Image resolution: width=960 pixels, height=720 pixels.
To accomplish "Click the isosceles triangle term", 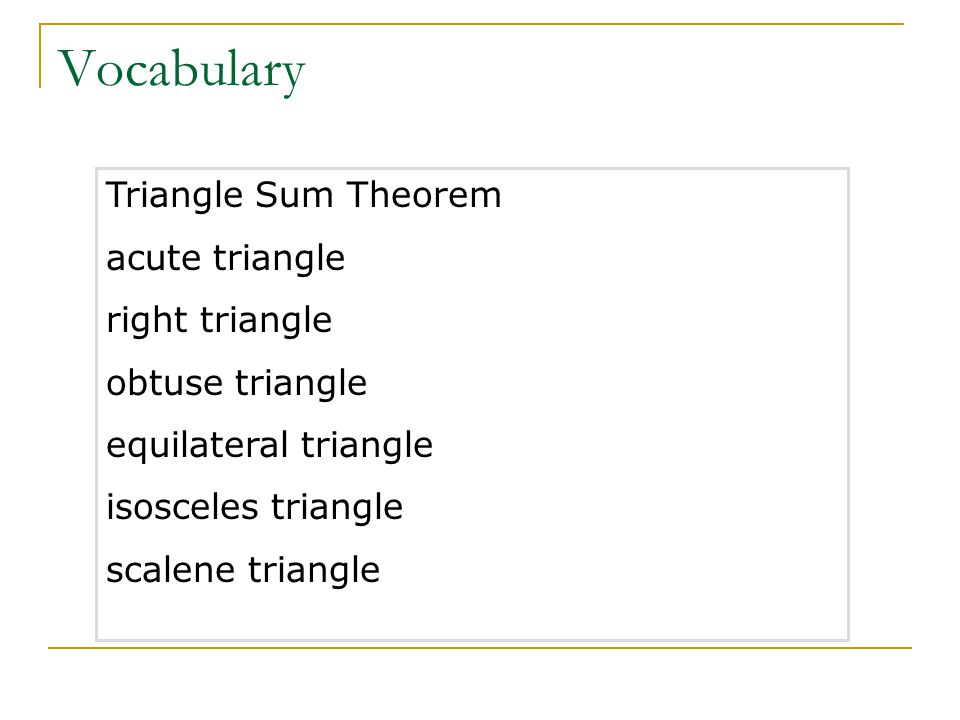I will click(255, 508).
